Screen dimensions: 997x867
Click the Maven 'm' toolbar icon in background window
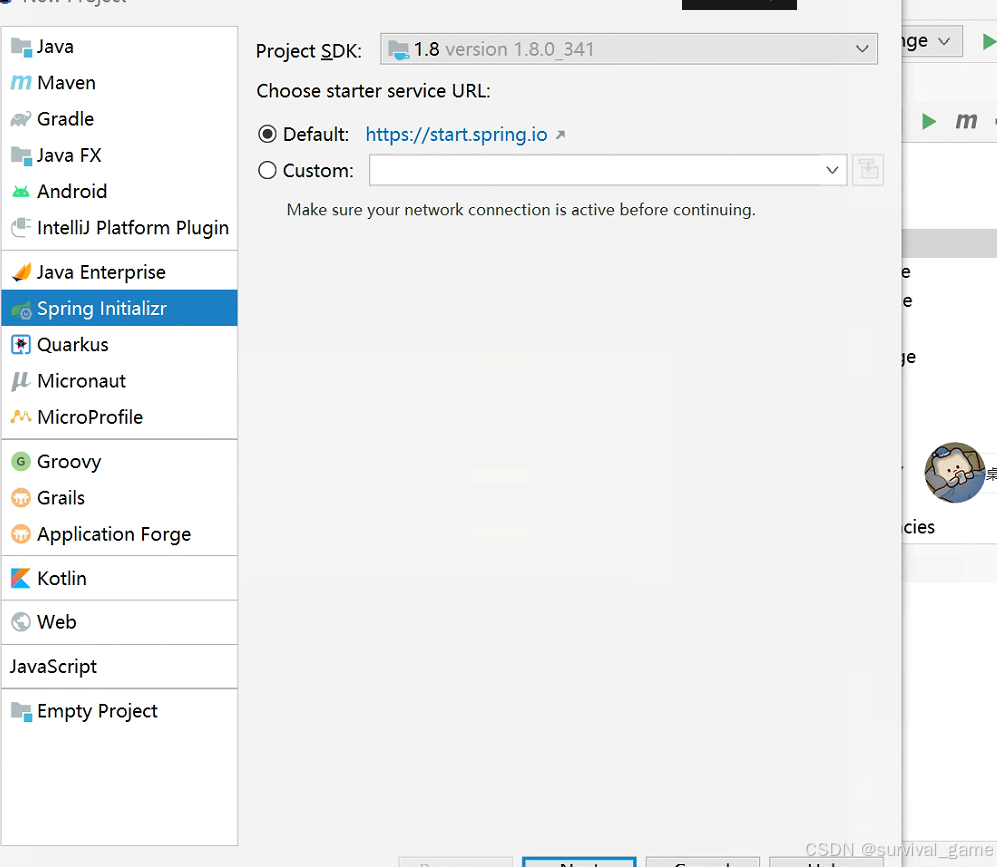(x=966, y=120)
